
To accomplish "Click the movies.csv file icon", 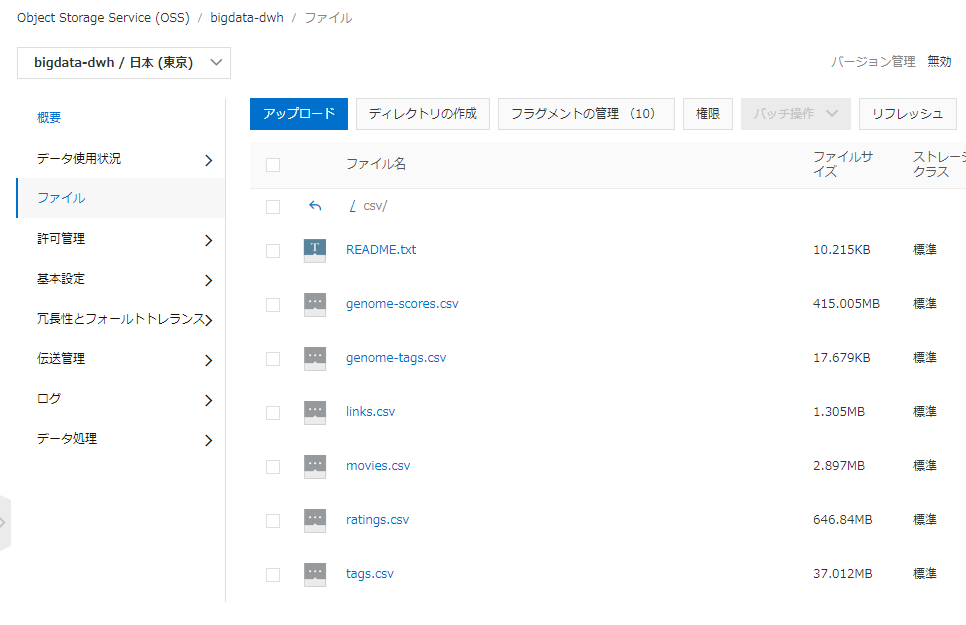I will click(315, 467).
